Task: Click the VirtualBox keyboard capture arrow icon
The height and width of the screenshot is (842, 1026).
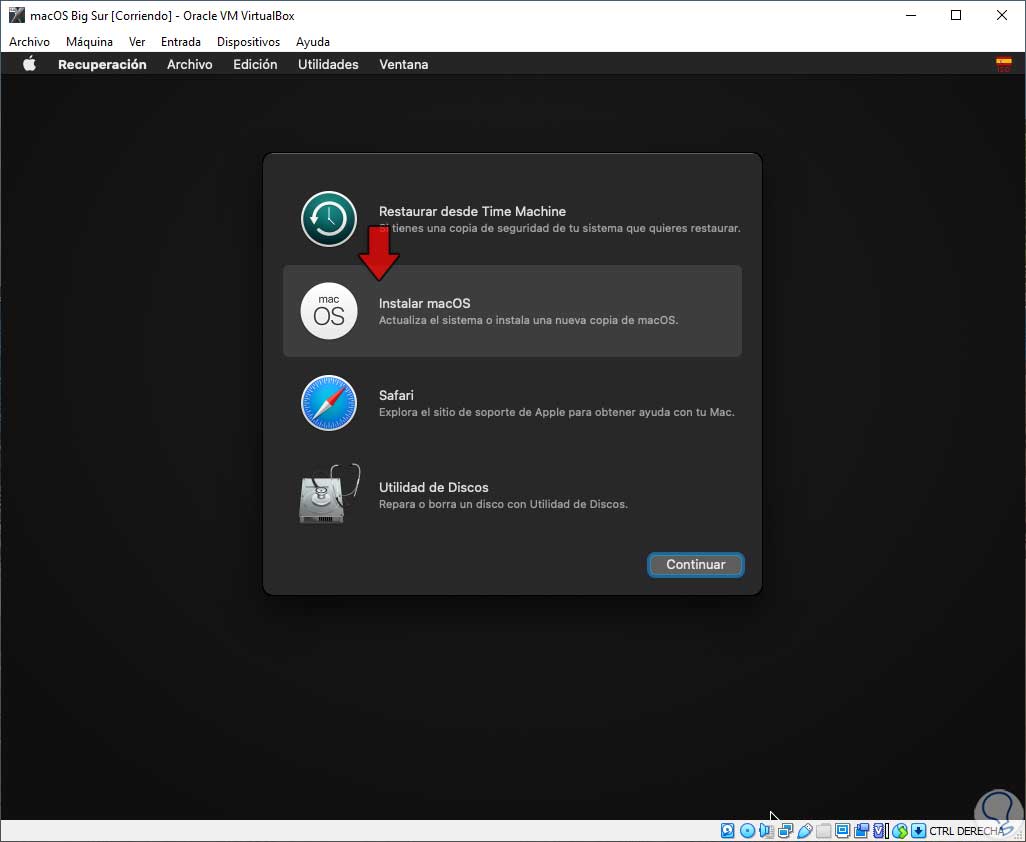Action: (918, 831)
